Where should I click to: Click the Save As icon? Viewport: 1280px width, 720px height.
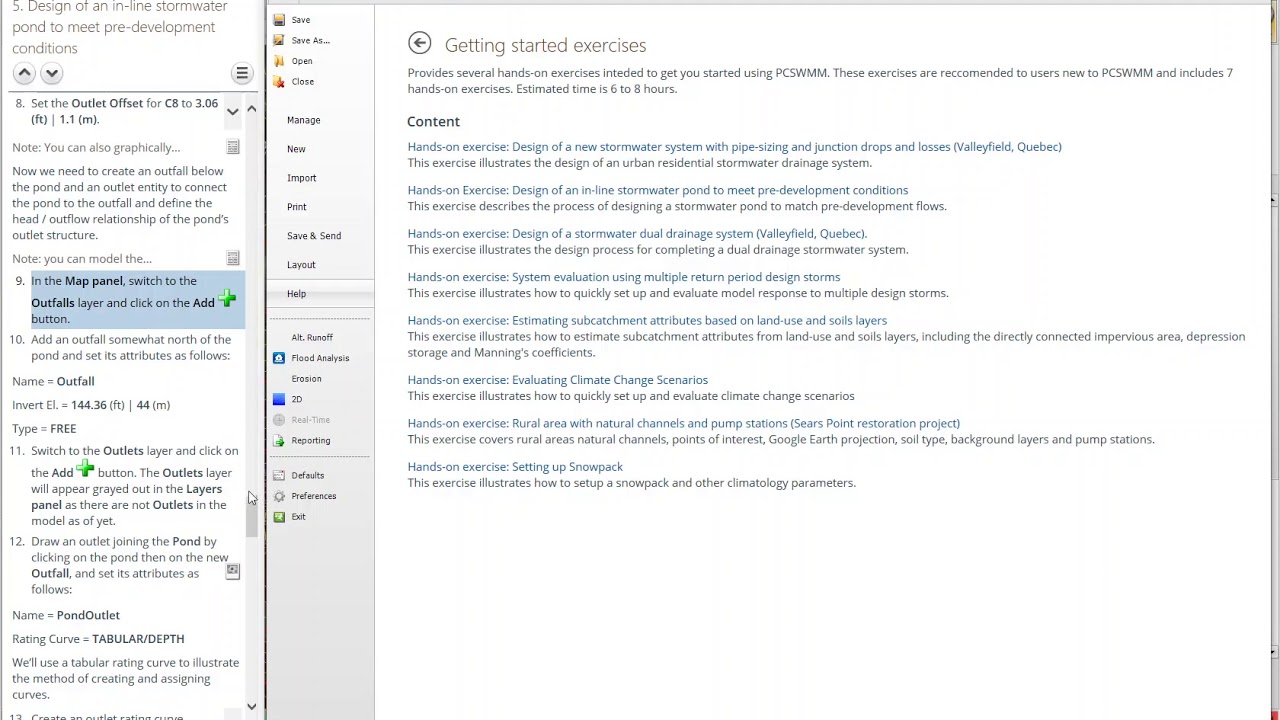(x=279, y=40)
